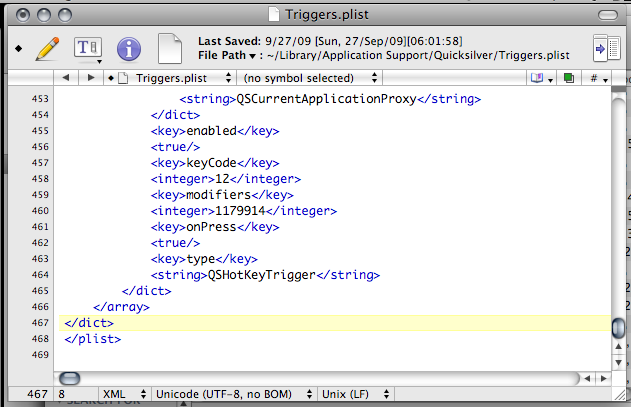Click the next document arrow
This screenshot has height=407, width=631.
[89, 78]
